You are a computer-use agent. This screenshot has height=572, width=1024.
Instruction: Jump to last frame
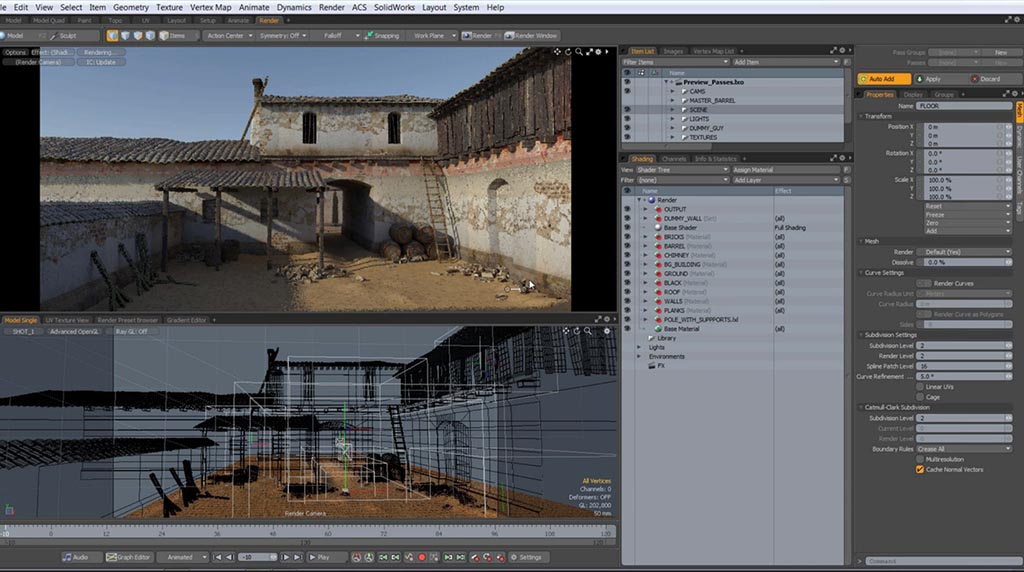(x=297, y=557)
